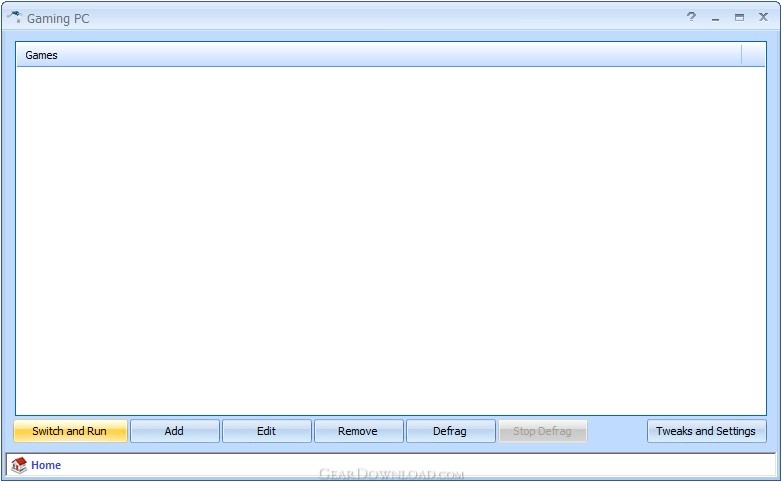Add a new game to the list
The height and width of the screenshot is (482, 782).
[175, 431]
